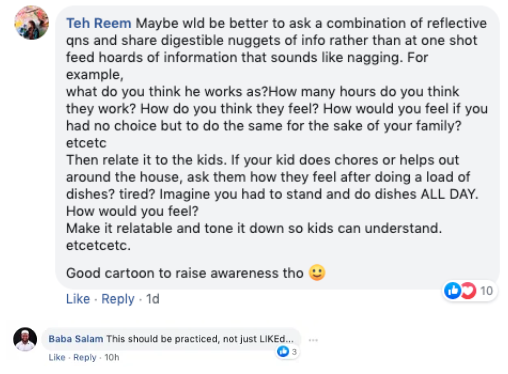This screenshot has width=508, height=374.
Task: Click the Teh Reem name link
Action: 99,23
